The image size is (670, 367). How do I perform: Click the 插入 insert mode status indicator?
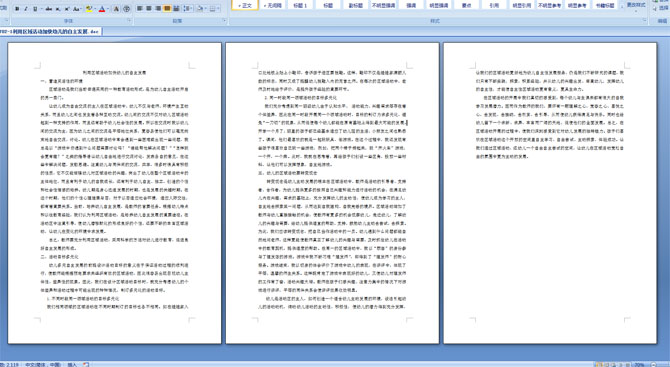(x=72, y=364)
